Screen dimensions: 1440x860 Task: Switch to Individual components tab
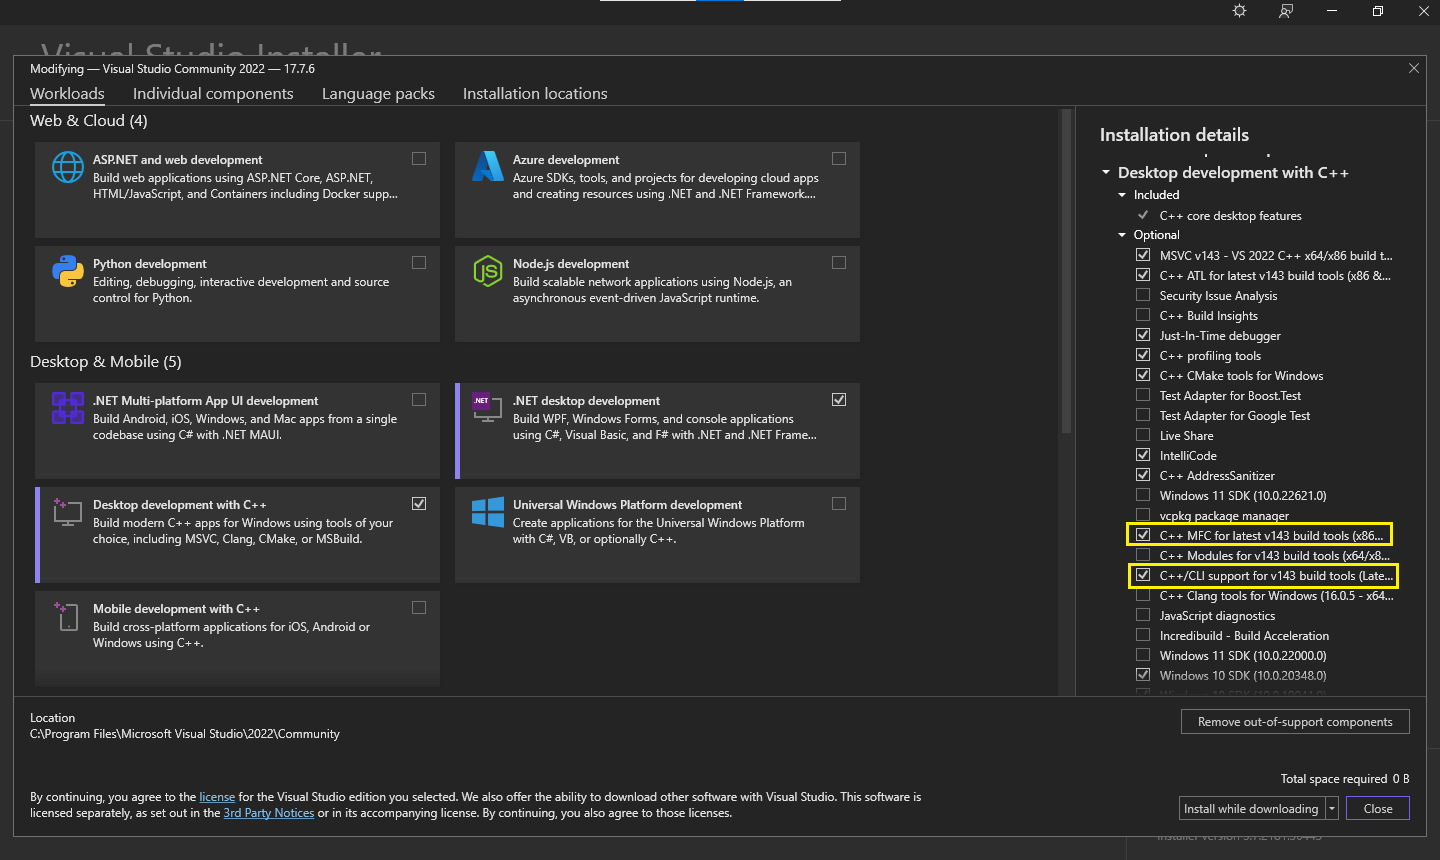[213, 93]
